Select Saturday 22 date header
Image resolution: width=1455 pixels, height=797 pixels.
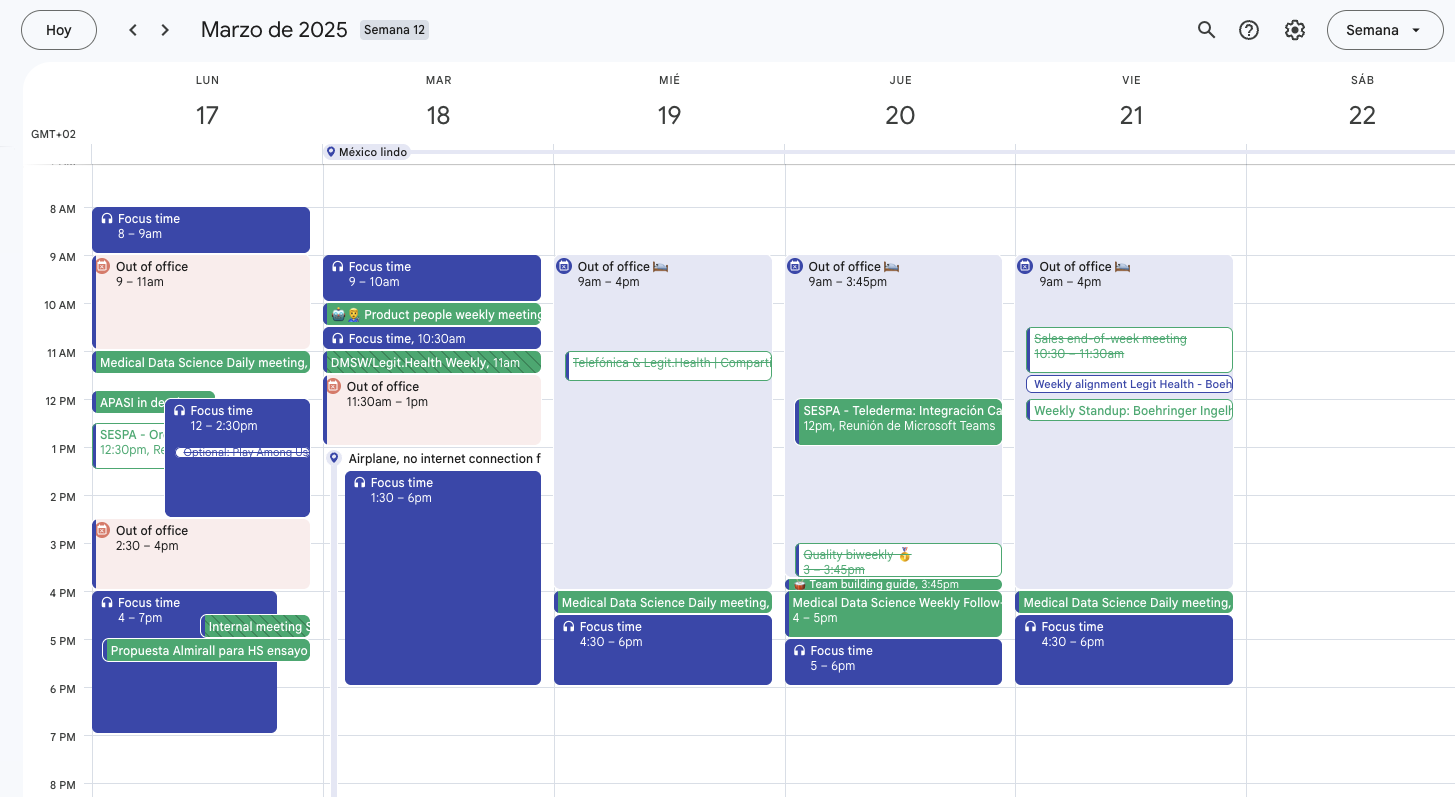point(1362,115)
